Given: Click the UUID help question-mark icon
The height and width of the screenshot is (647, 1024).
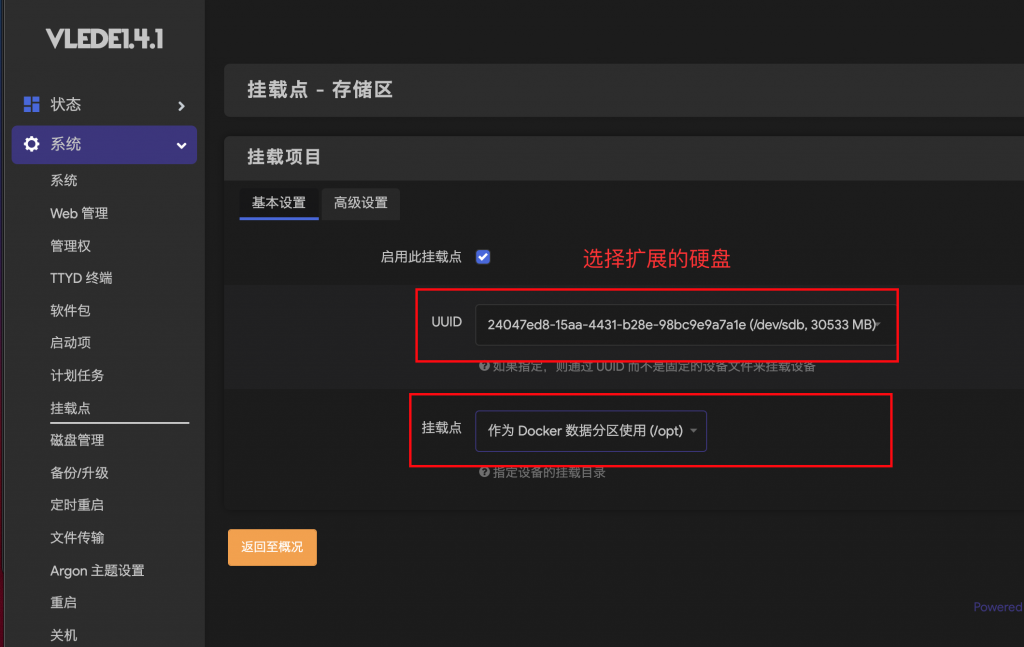Looking at the screenshot, I should pyautogui.click(x=484, y=367).
